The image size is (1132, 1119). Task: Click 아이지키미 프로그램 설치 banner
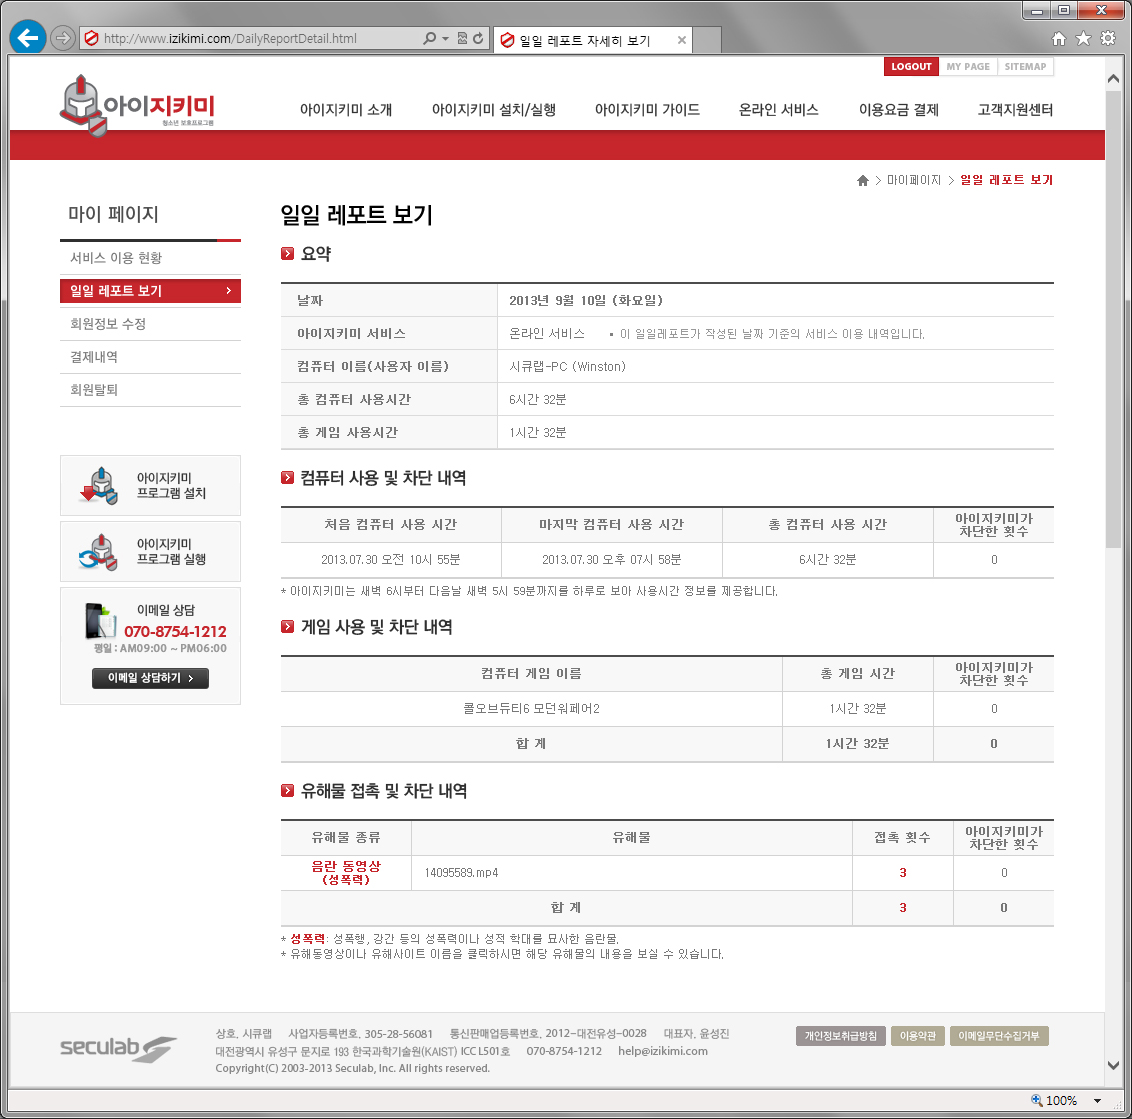(150, 486)
